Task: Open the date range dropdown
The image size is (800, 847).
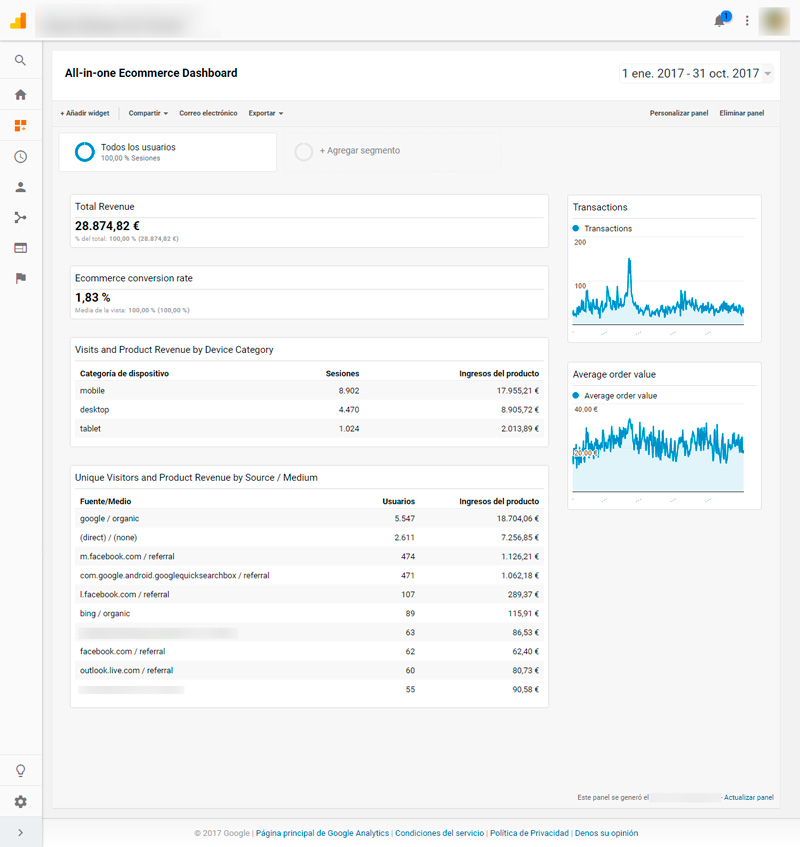Action: click(x=696, y=74)
